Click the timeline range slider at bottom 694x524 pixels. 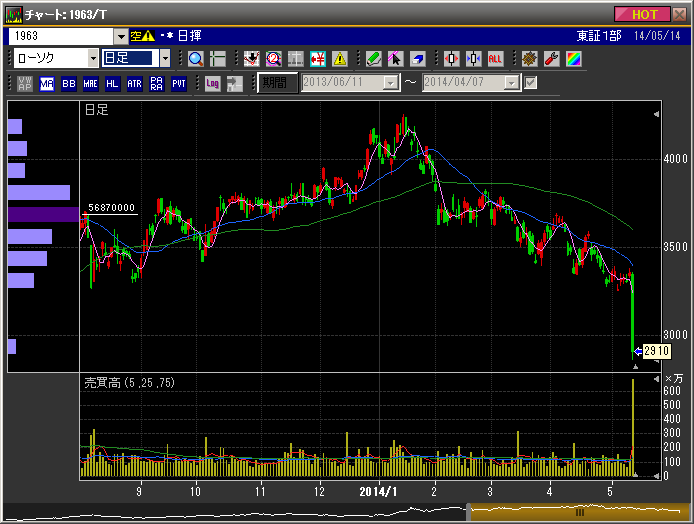(x=578, y=512)
